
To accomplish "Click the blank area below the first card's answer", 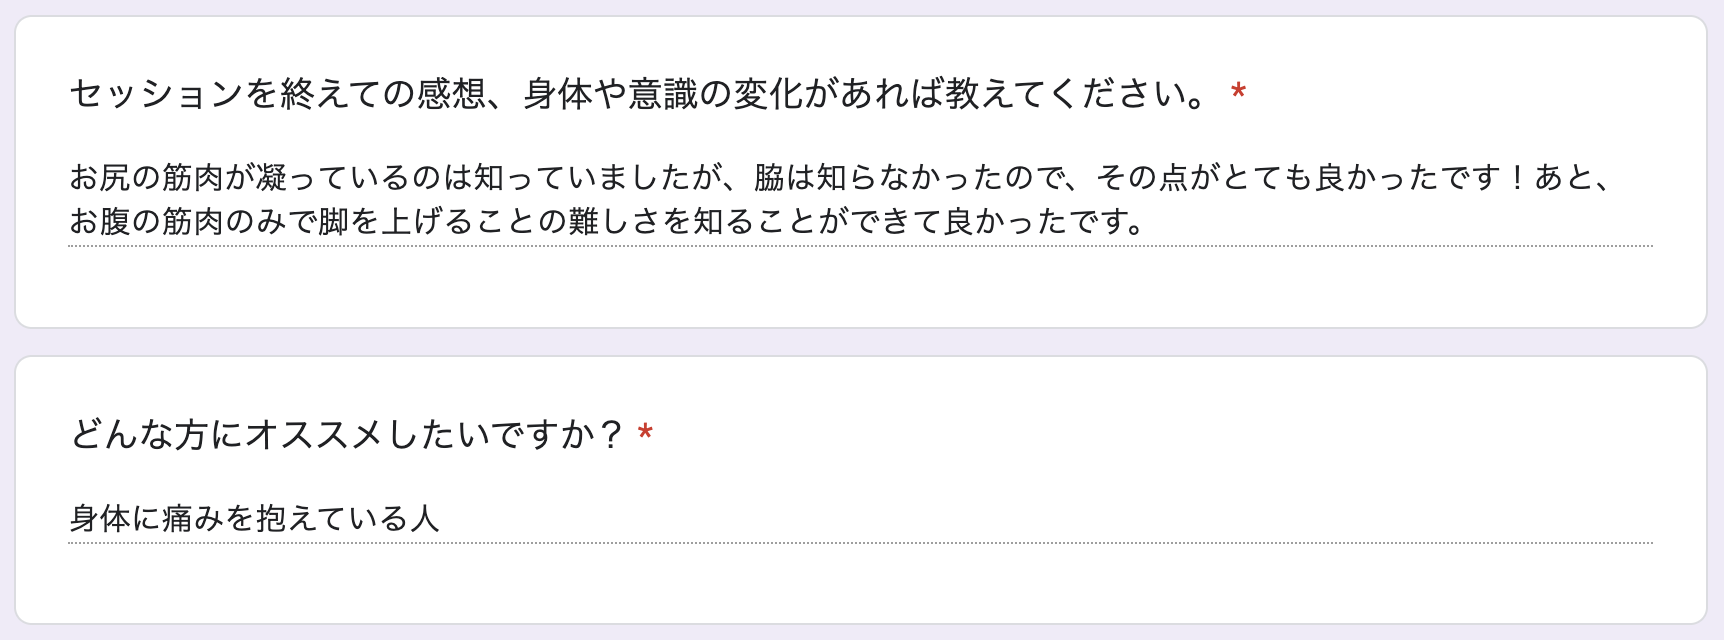I will tap(860, 286).
